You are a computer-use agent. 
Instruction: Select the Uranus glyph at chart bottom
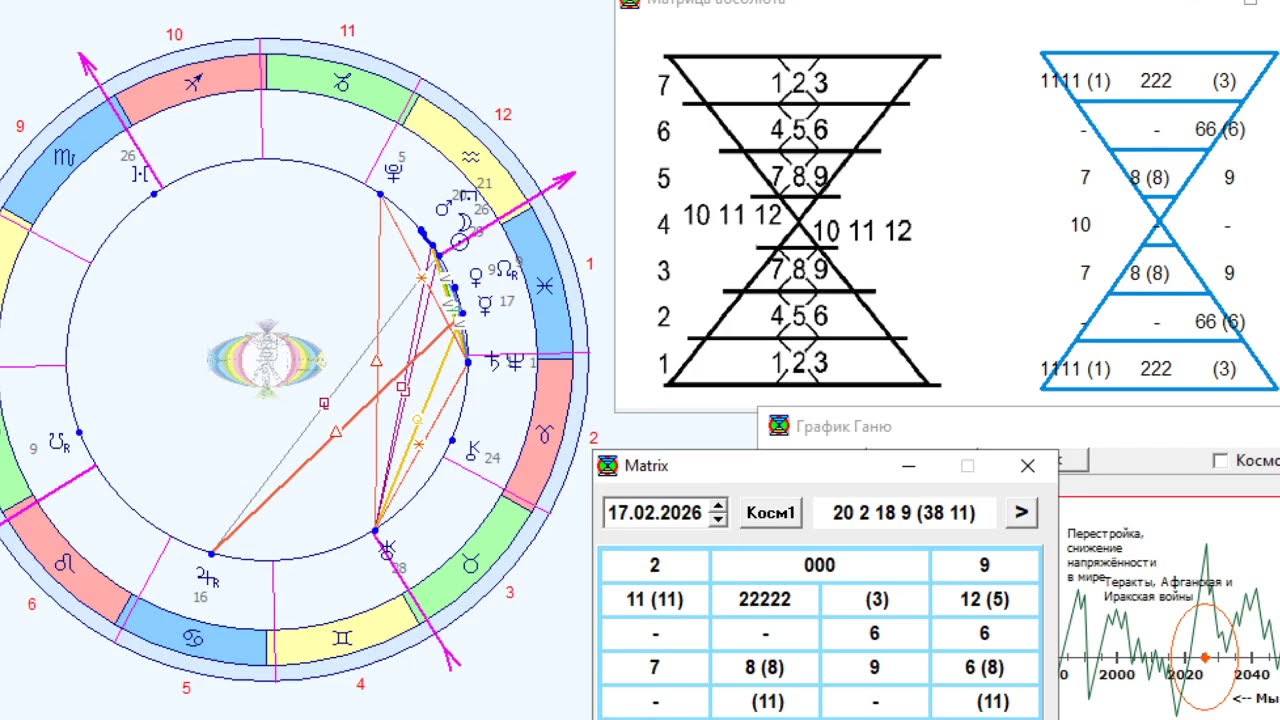tap(387, 549)
